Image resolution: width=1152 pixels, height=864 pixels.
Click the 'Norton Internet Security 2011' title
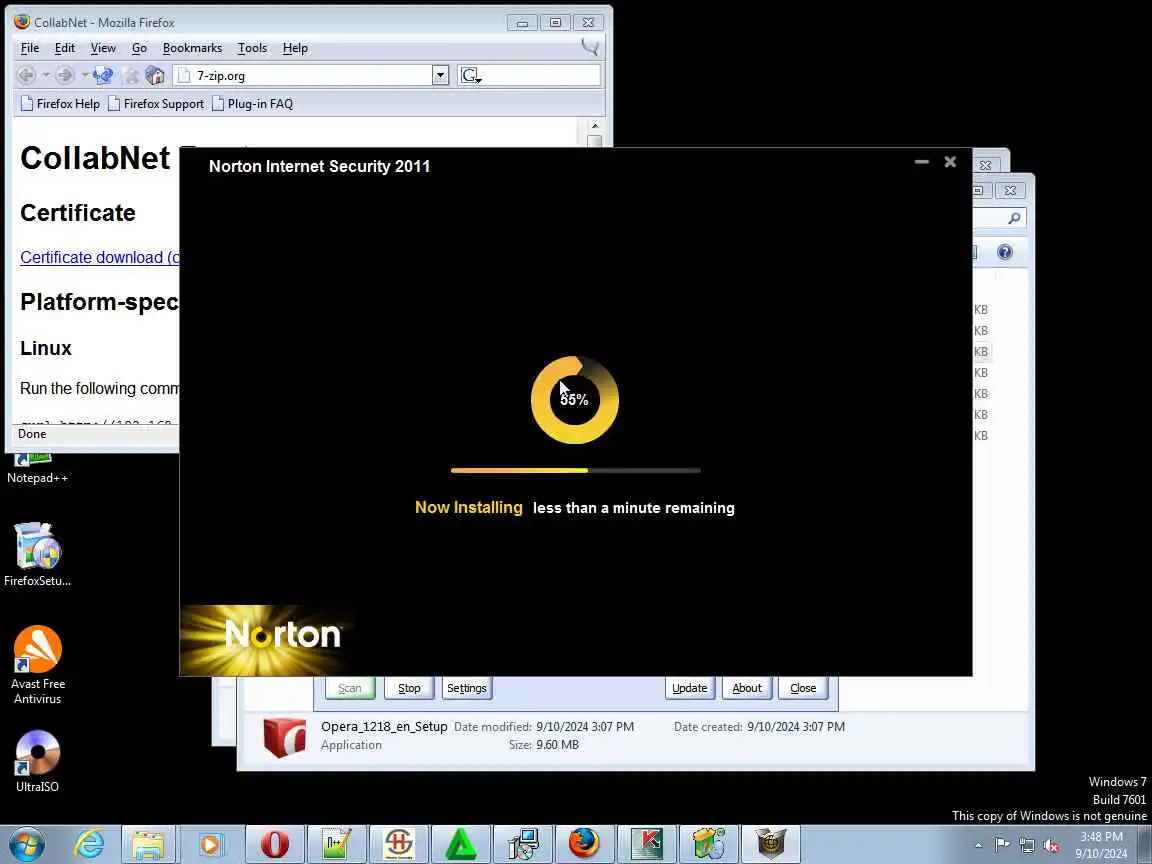pyautogui.click(x=320, y=166)
